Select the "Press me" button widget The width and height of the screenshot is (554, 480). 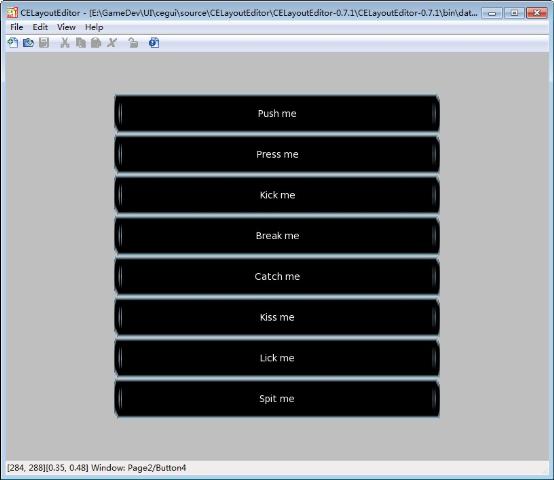(277, 154)
